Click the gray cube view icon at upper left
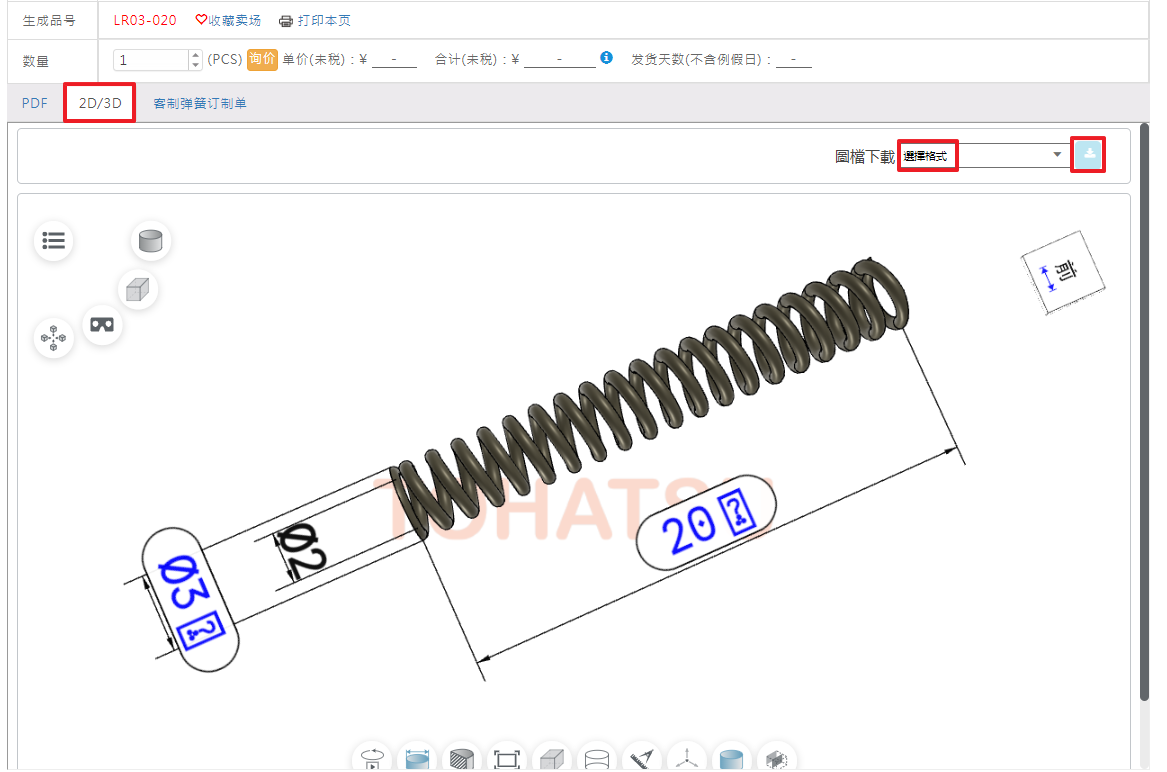1167x772 pixels. point(138,290)
